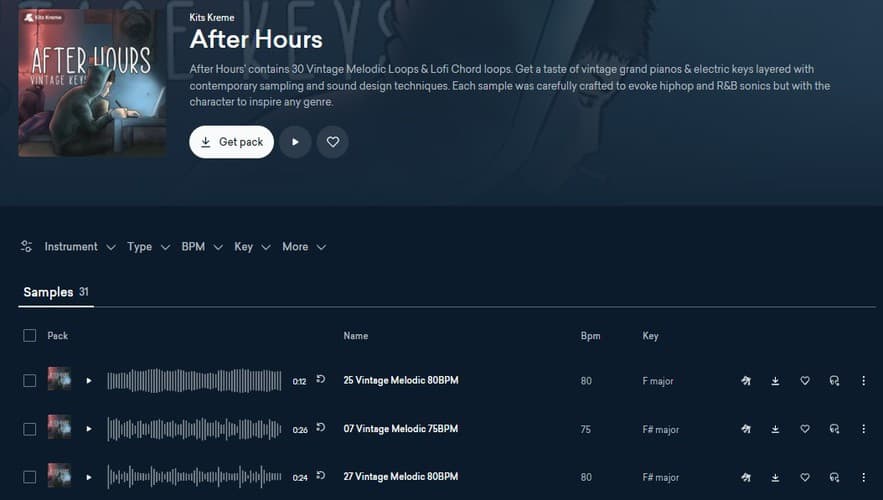Toggle loop icon on 25 Vintage Melodic 80BPM
Screen dimensions: 883x500
[321, 379]
